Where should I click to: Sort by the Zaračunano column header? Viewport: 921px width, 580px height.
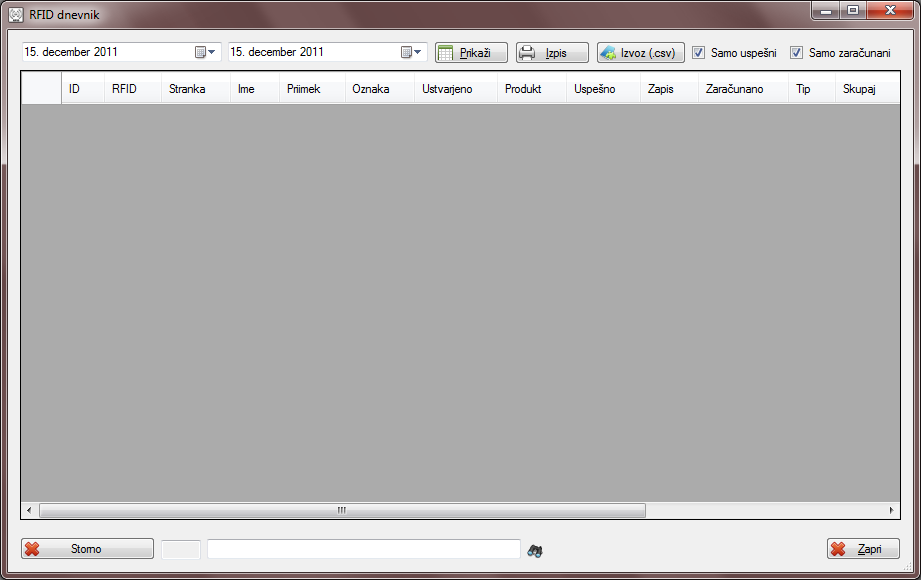click(743, 89)
